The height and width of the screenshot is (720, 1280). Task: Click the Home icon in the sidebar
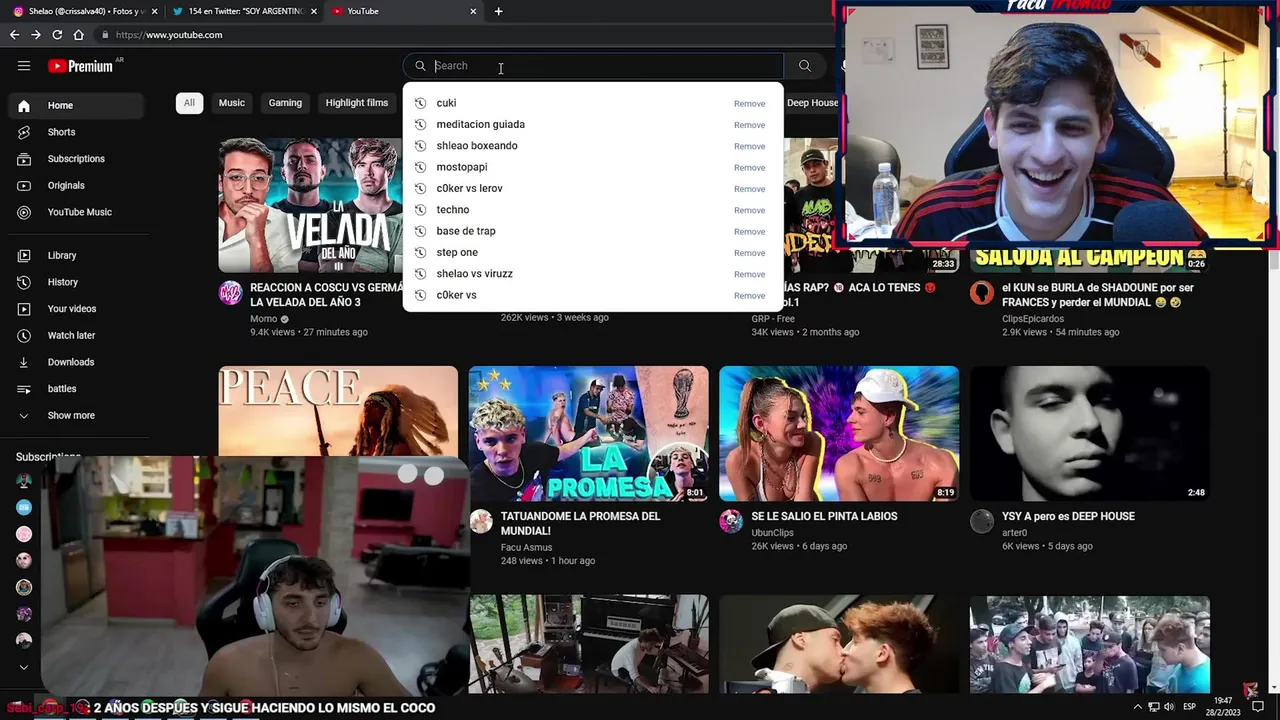point(24,106)
